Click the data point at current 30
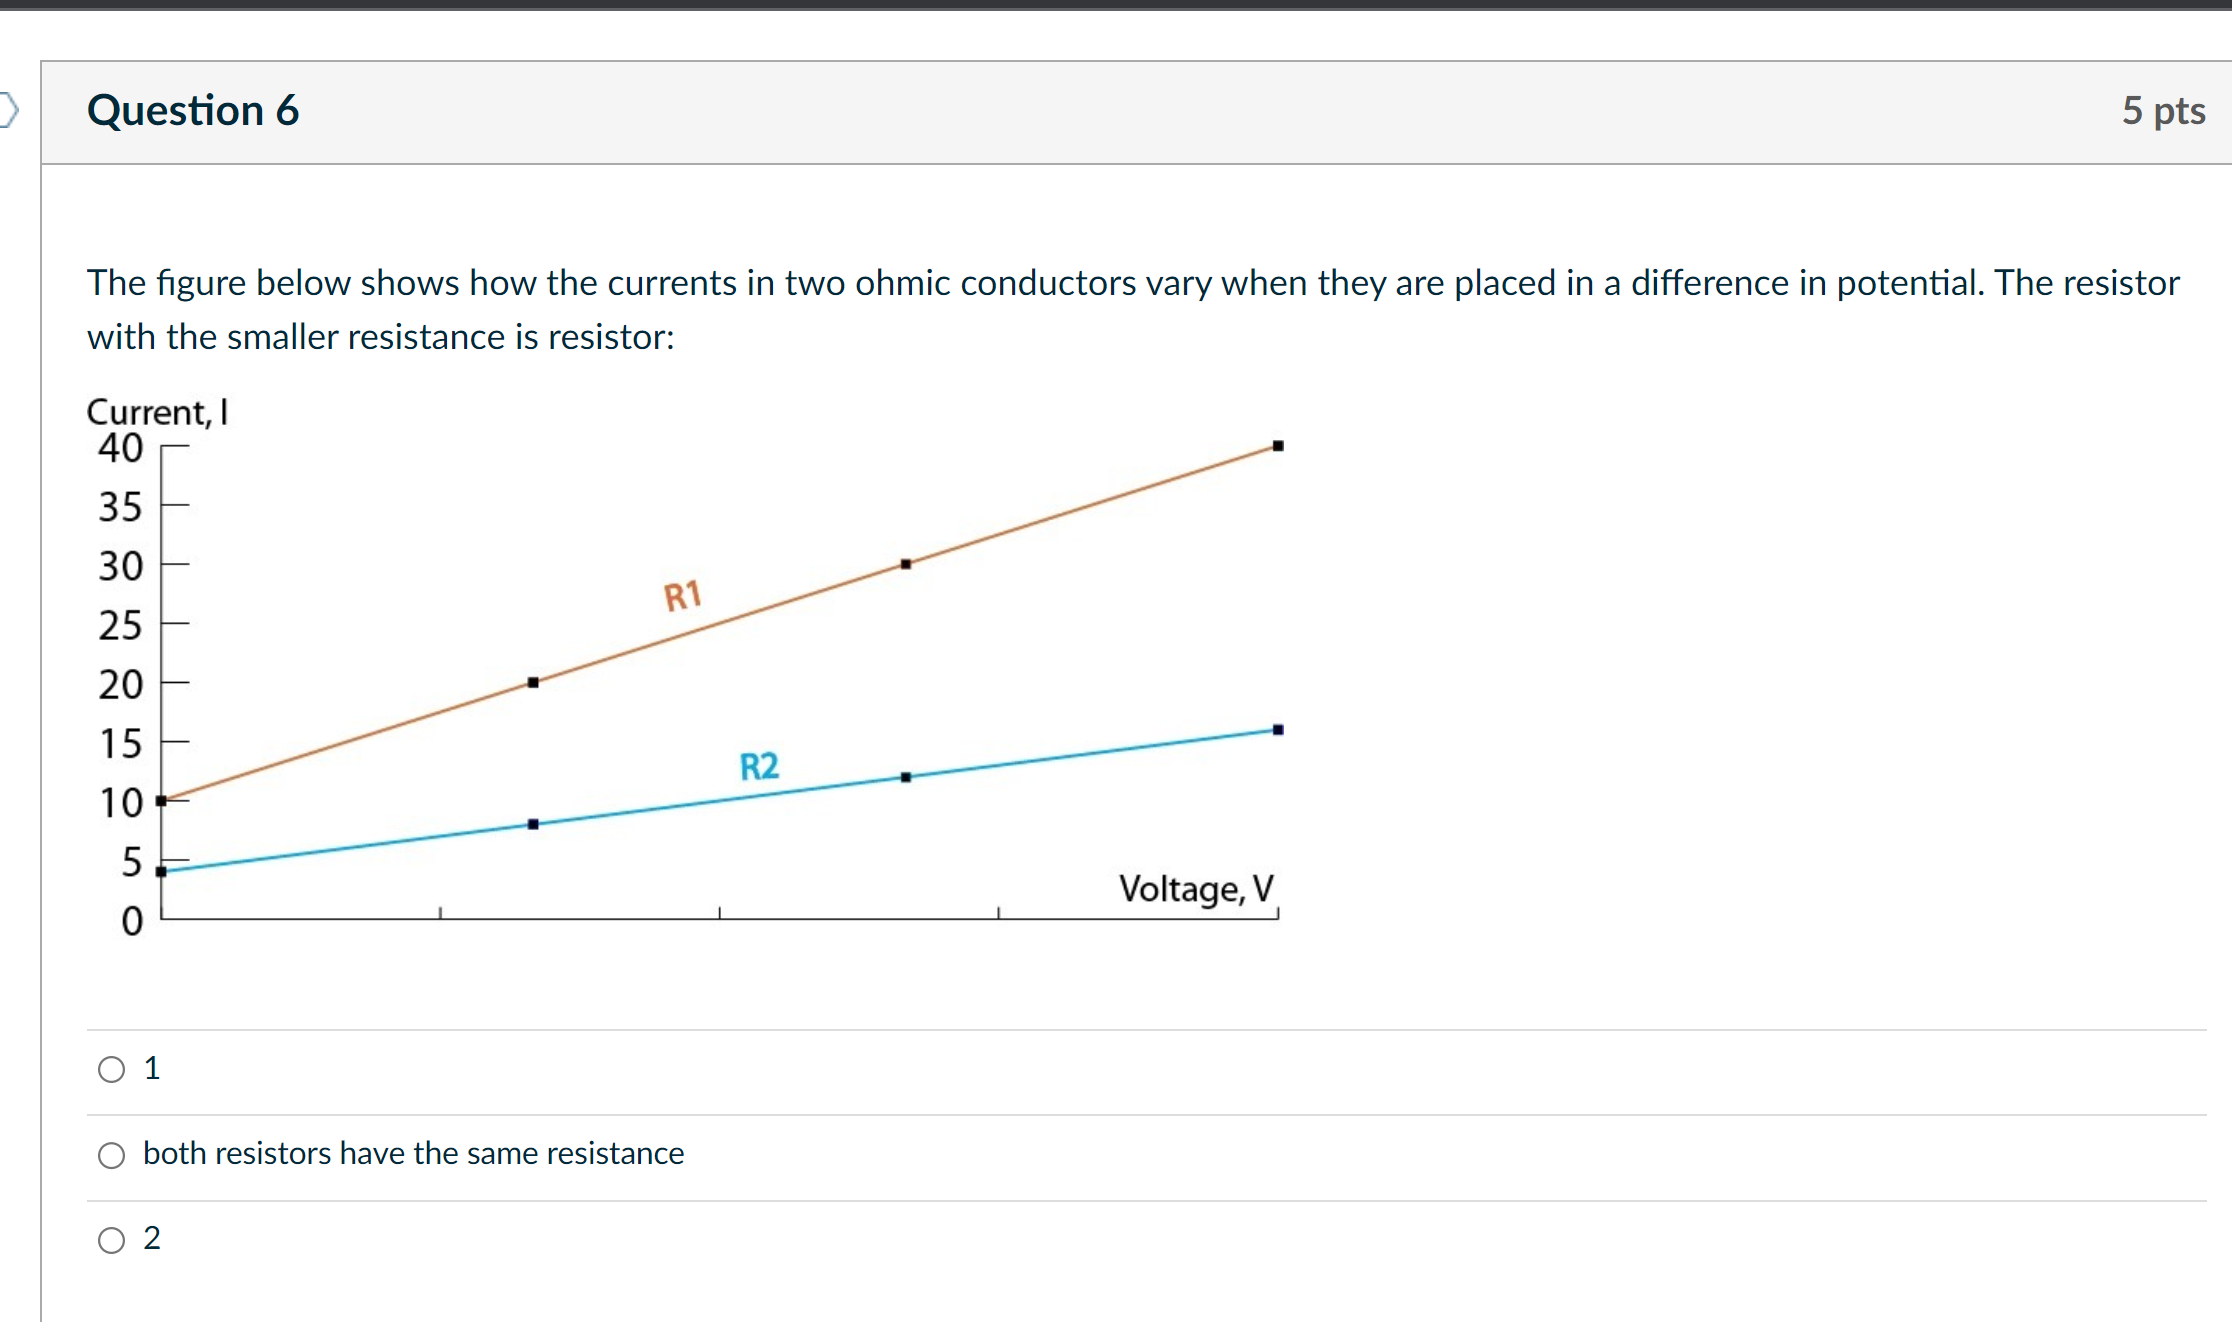The image size is (2232, 1322). click(x=905, y=563)
